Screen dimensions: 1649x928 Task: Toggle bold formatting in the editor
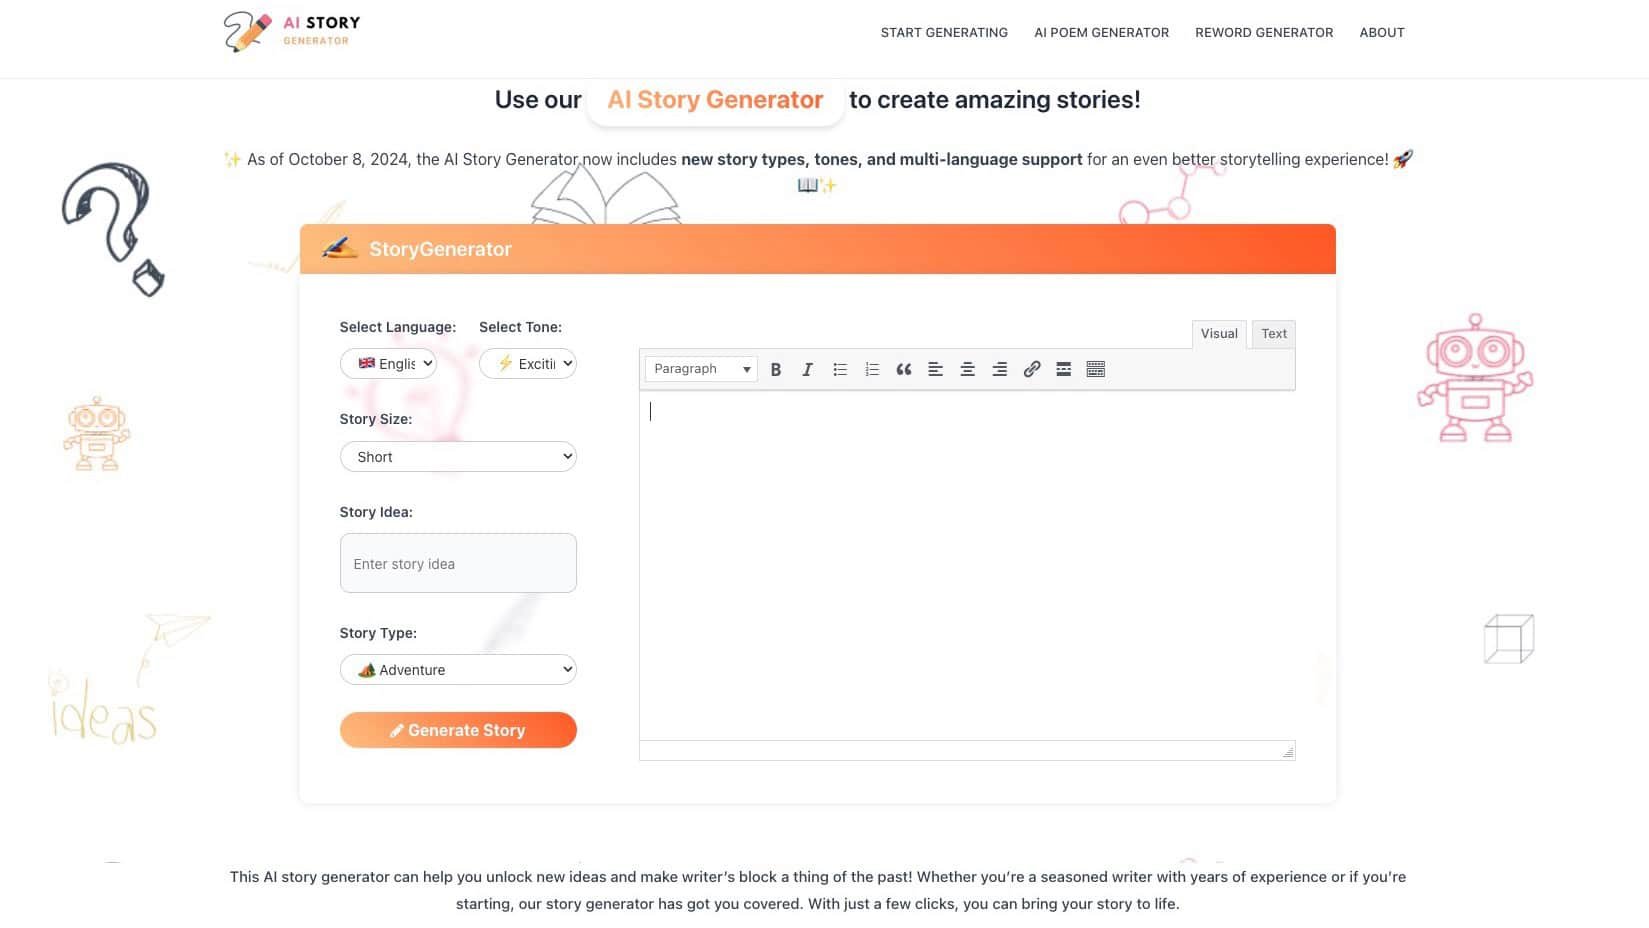click(775, 369)
